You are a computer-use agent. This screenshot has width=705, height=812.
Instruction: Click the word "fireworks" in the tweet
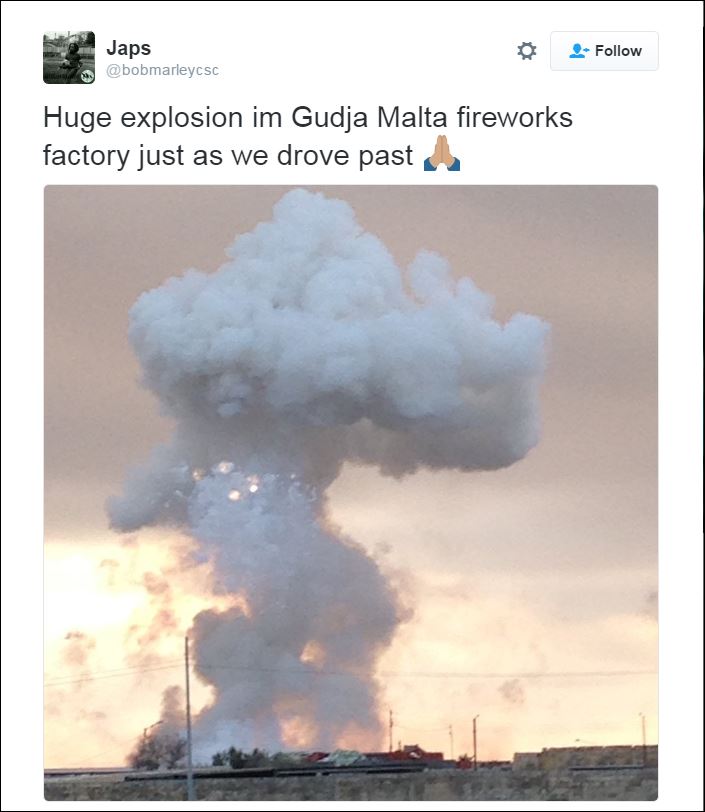[514, 118]
